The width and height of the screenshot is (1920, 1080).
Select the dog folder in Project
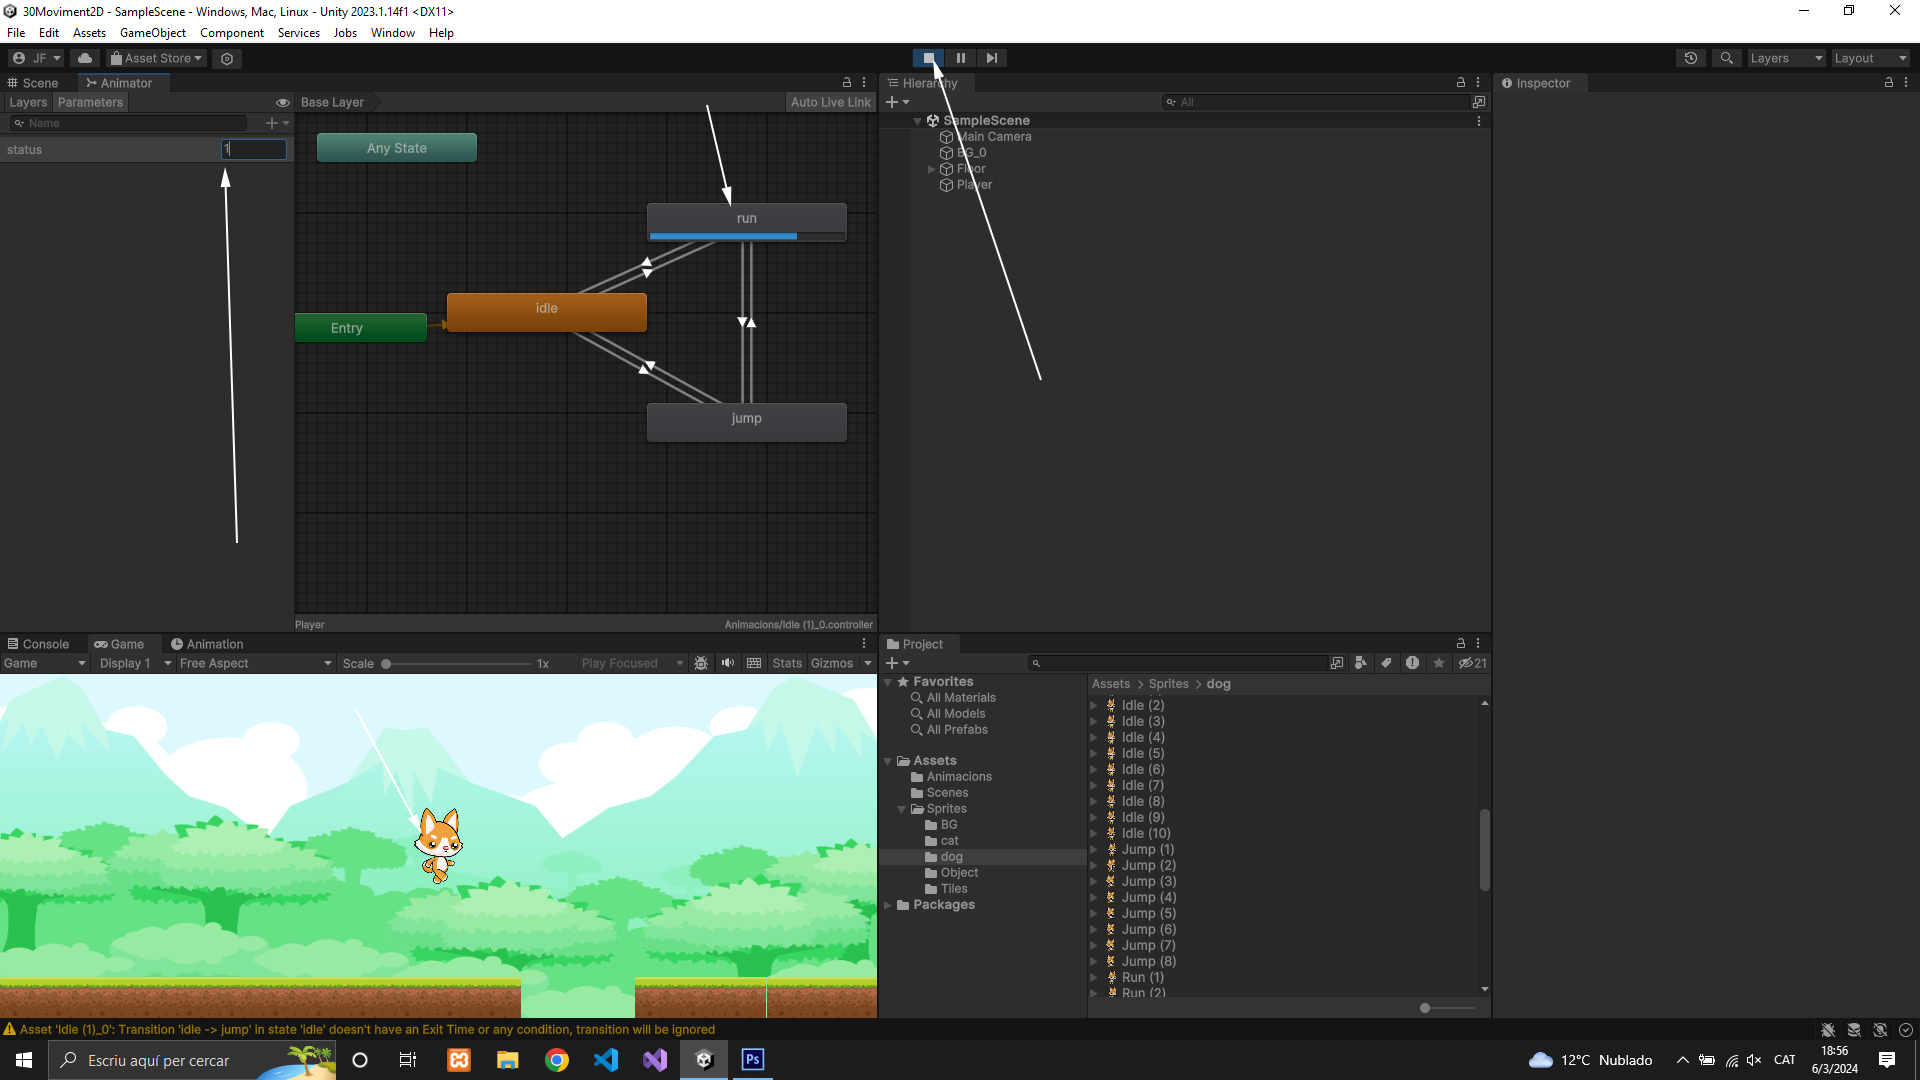tap(951, 857)
